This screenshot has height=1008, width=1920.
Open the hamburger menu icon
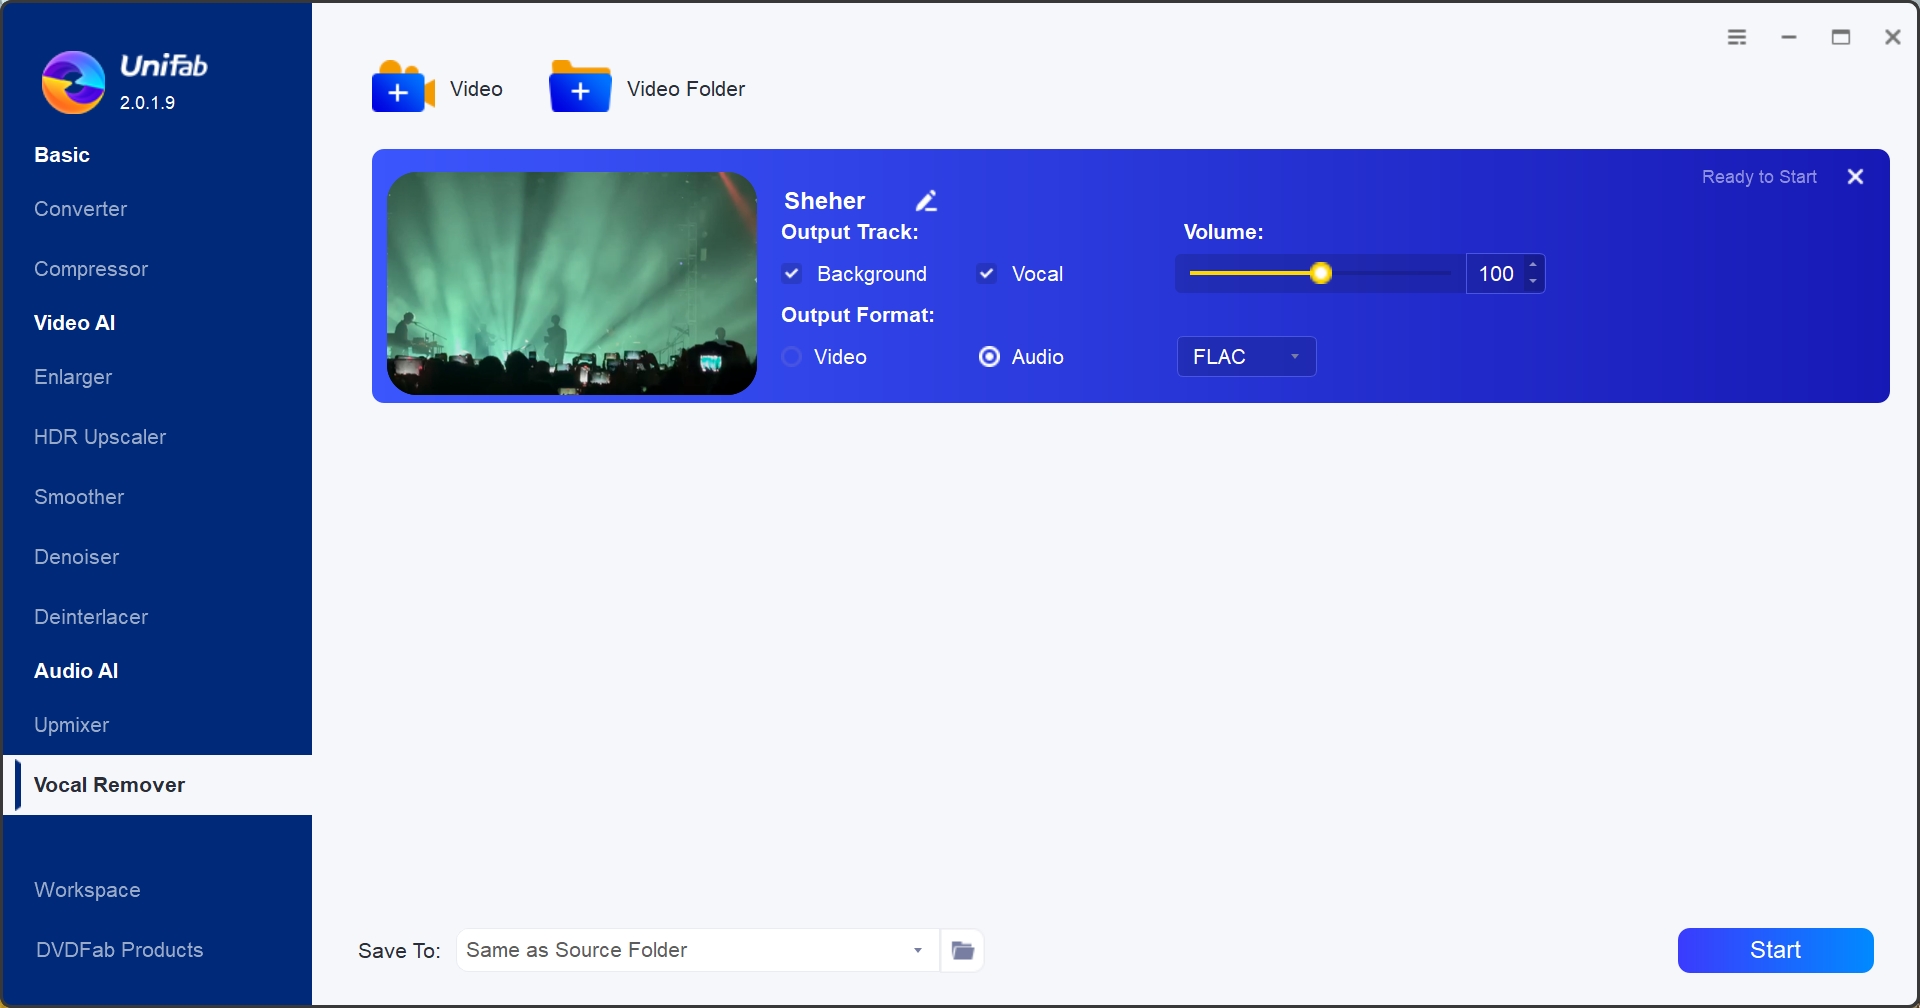click(x=1737, y=36)
